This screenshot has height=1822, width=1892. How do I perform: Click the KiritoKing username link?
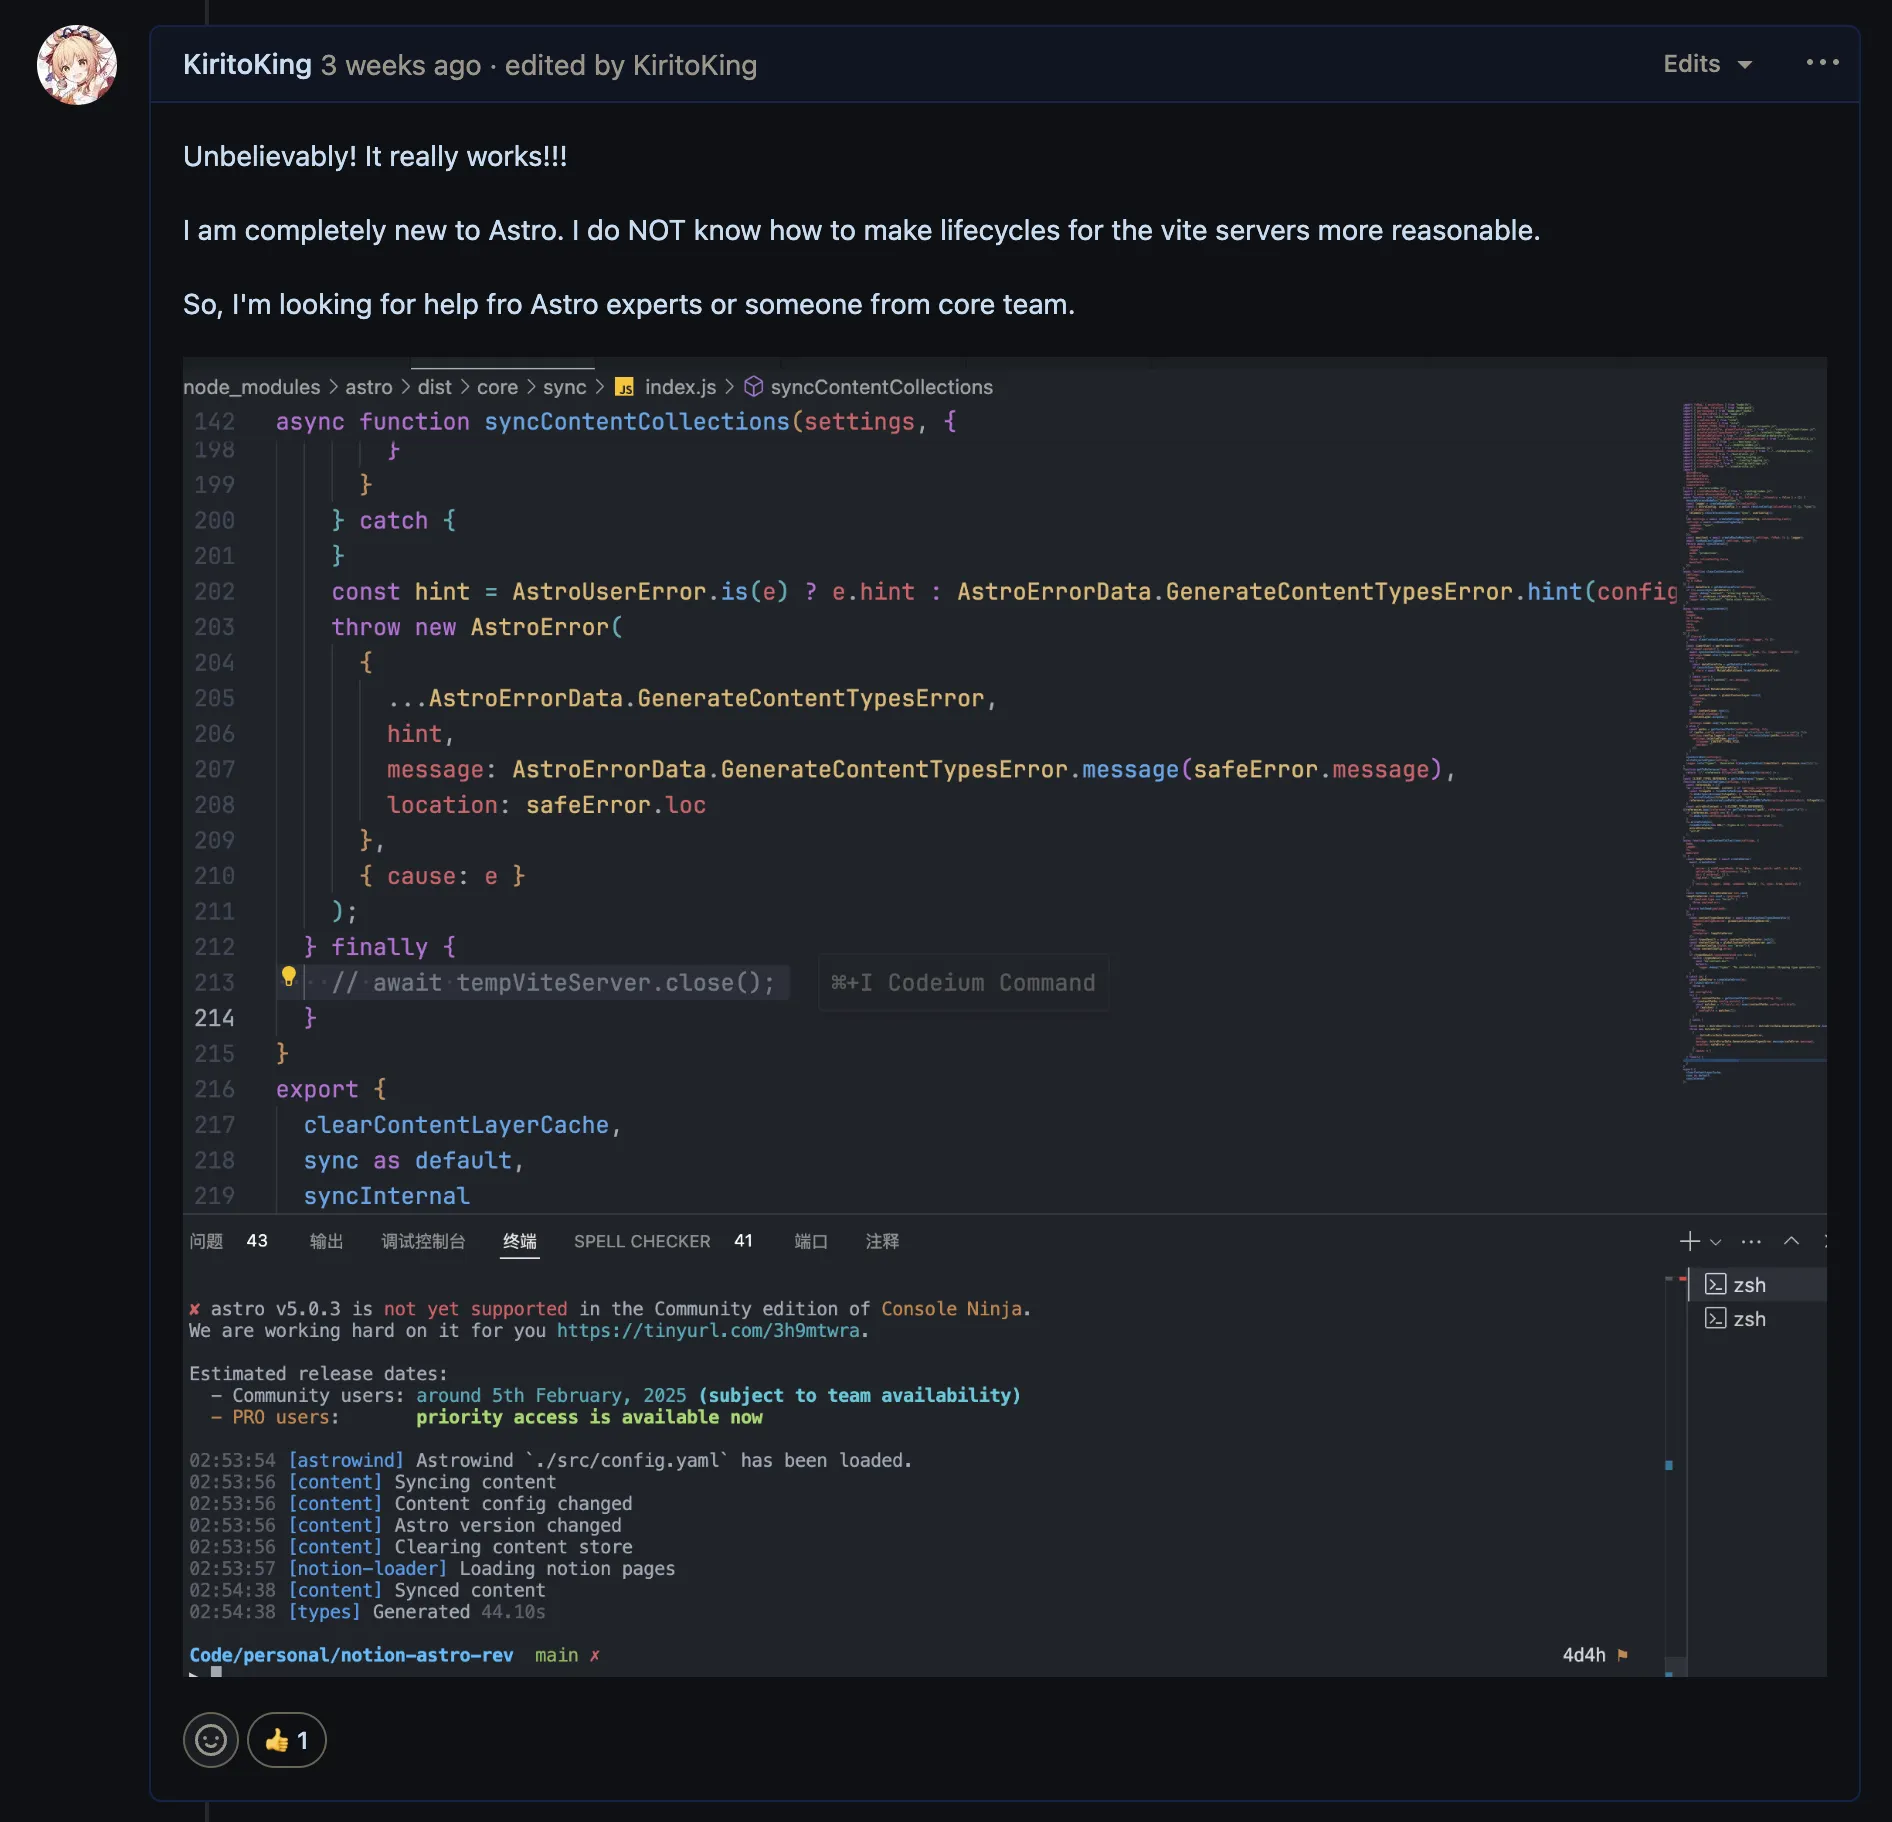[247, 65]
